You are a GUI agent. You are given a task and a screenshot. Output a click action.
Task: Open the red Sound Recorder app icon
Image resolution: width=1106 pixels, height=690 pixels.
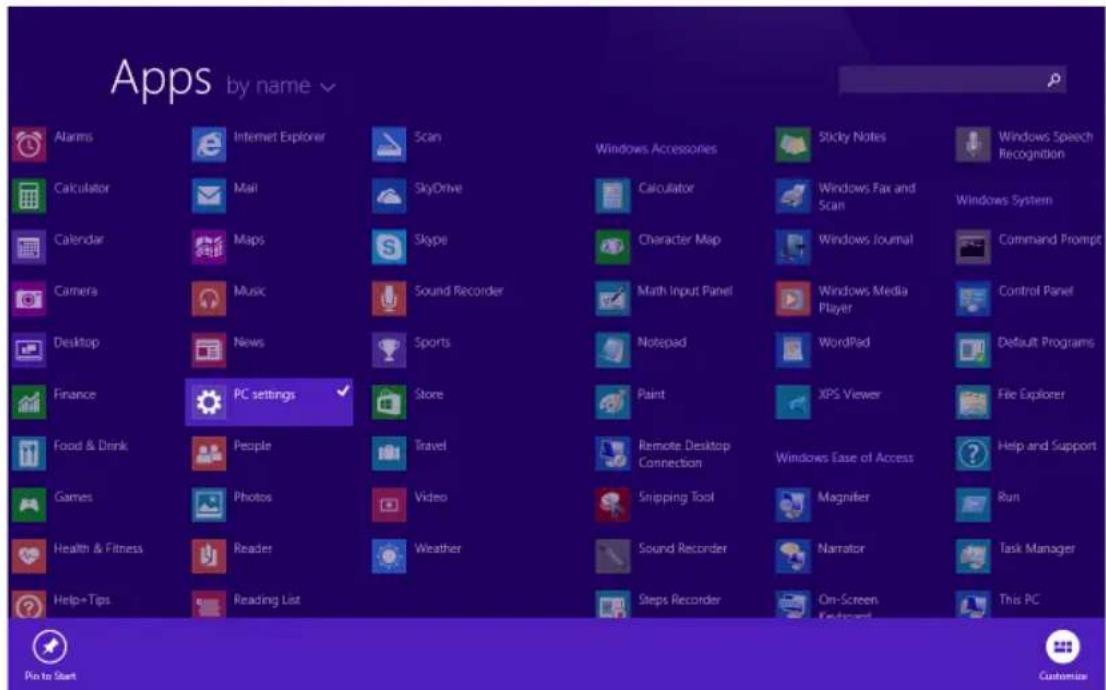point(389,299)
